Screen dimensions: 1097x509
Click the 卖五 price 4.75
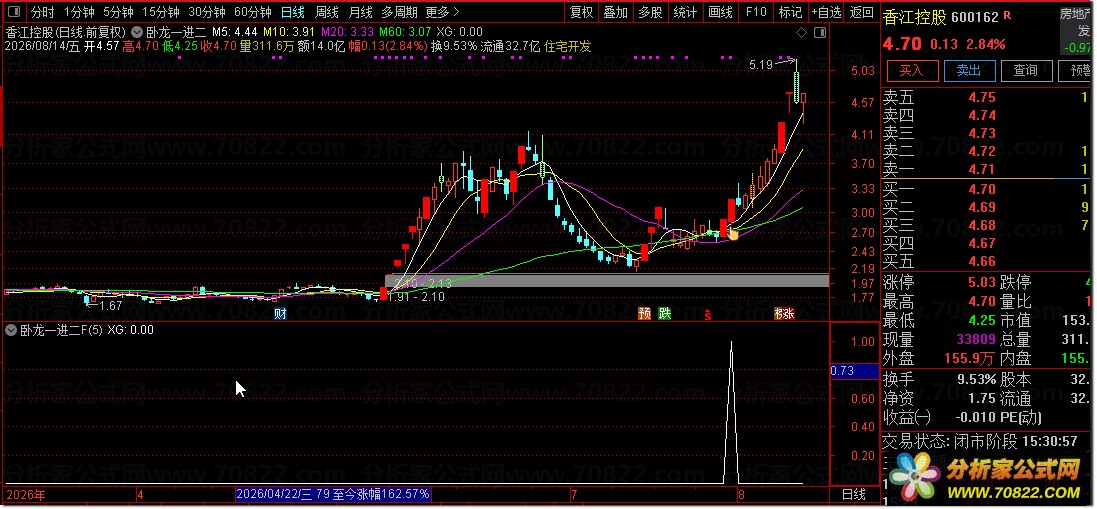coord(982,97)
